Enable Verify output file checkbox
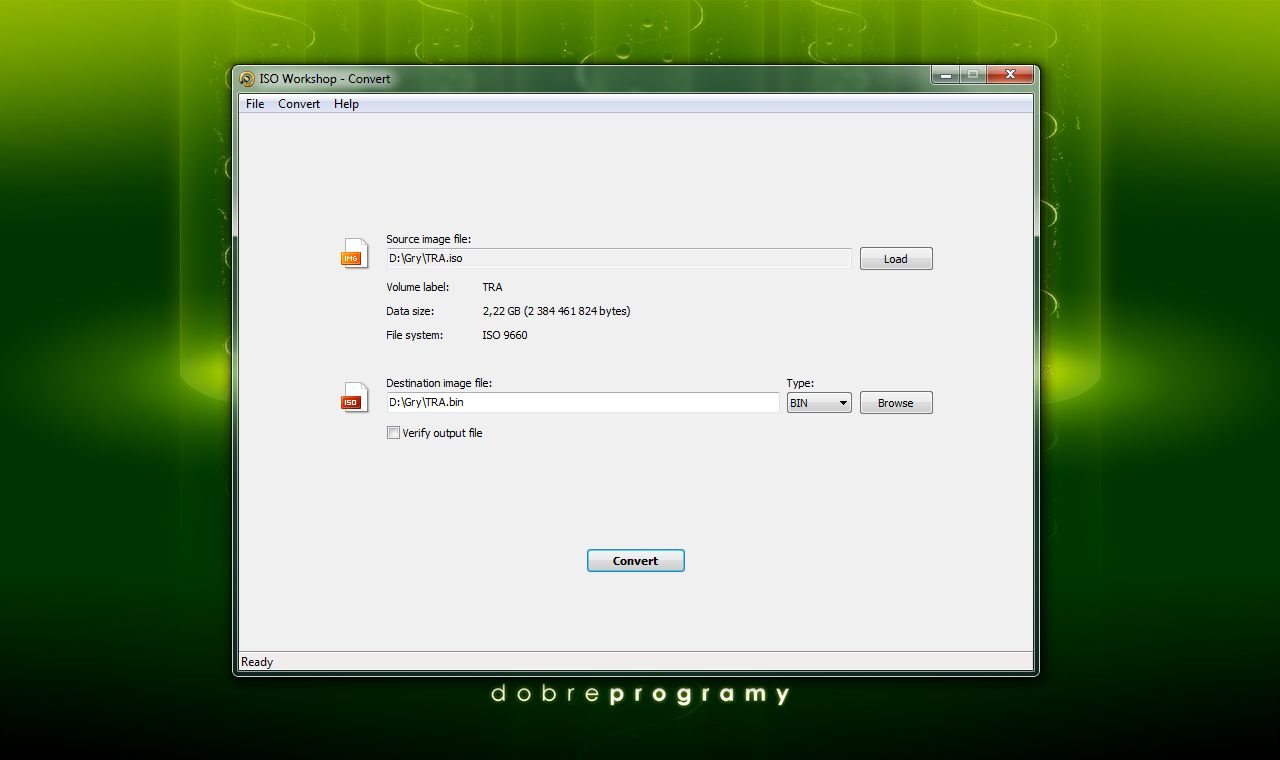This screenshot has height=760, width=1280. point(394,433)
